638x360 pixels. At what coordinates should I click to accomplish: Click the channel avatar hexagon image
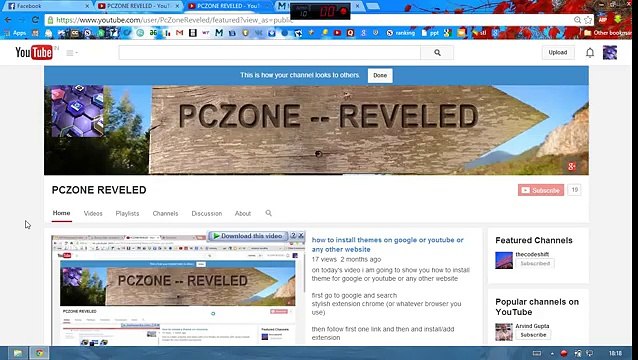click(x=77, y=111)
